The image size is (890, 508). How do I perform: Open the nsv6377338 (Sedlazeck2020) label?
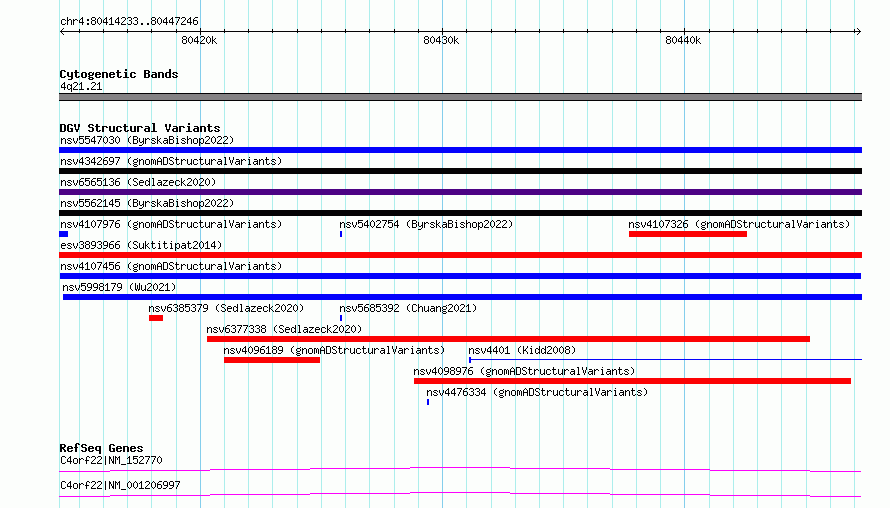point(284,329)
